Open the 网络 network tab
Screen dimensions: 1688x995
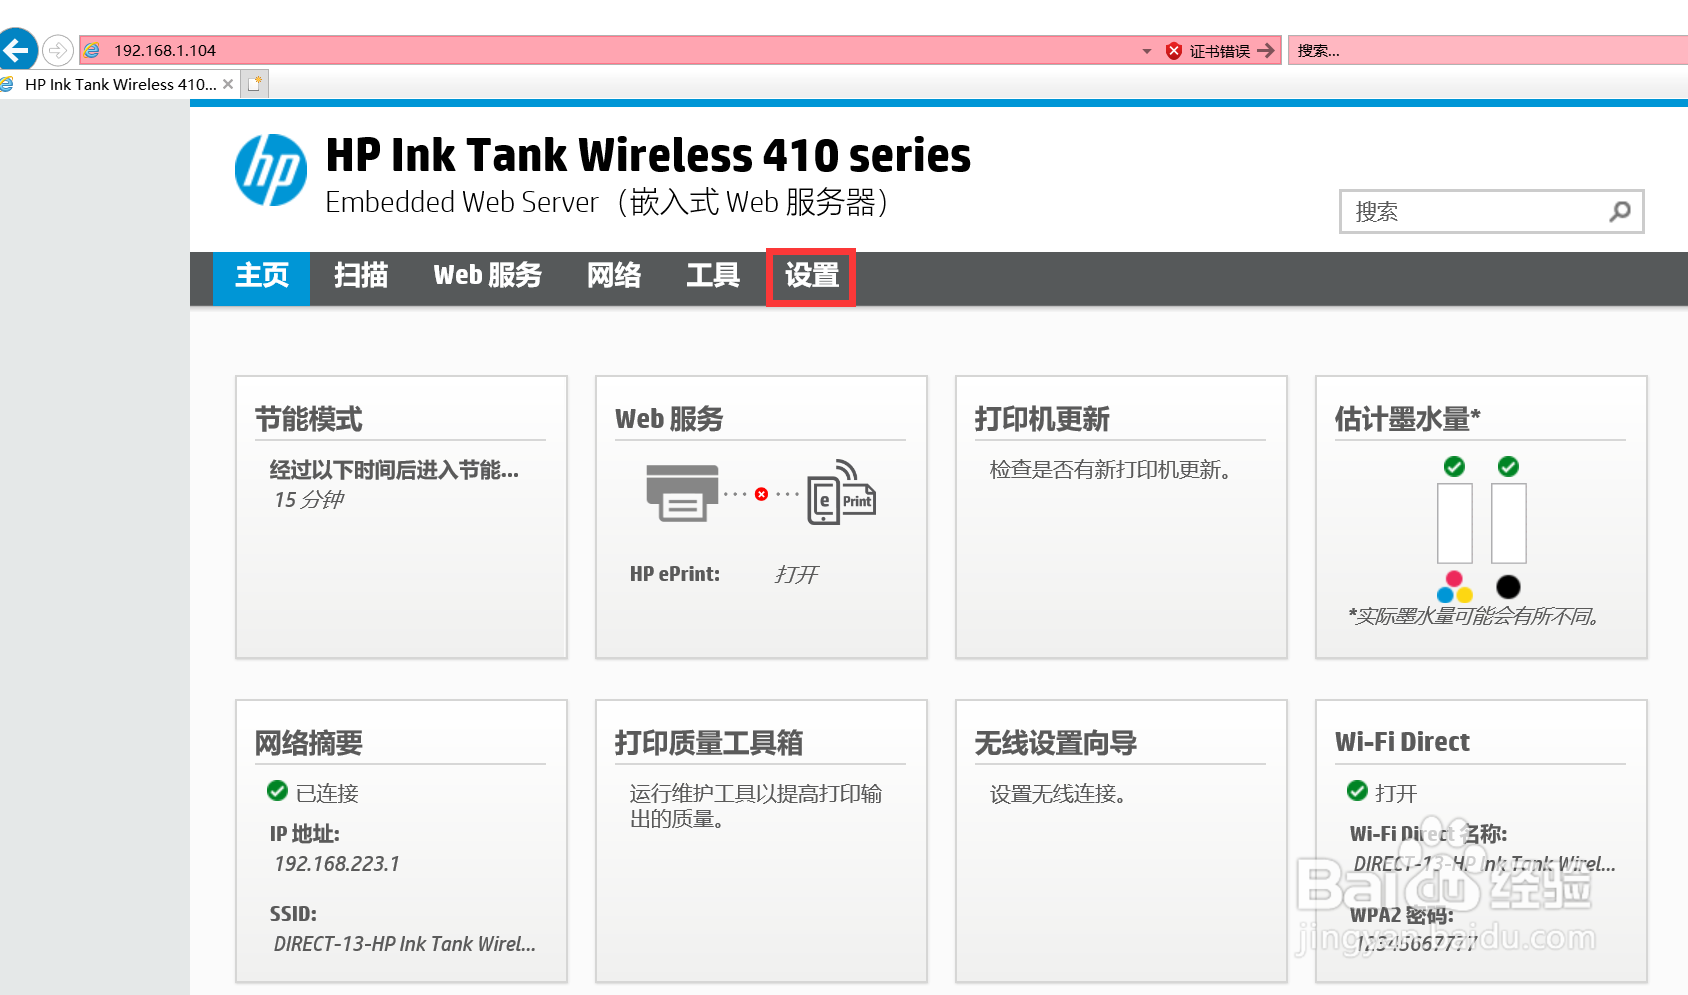coord(614,276)
